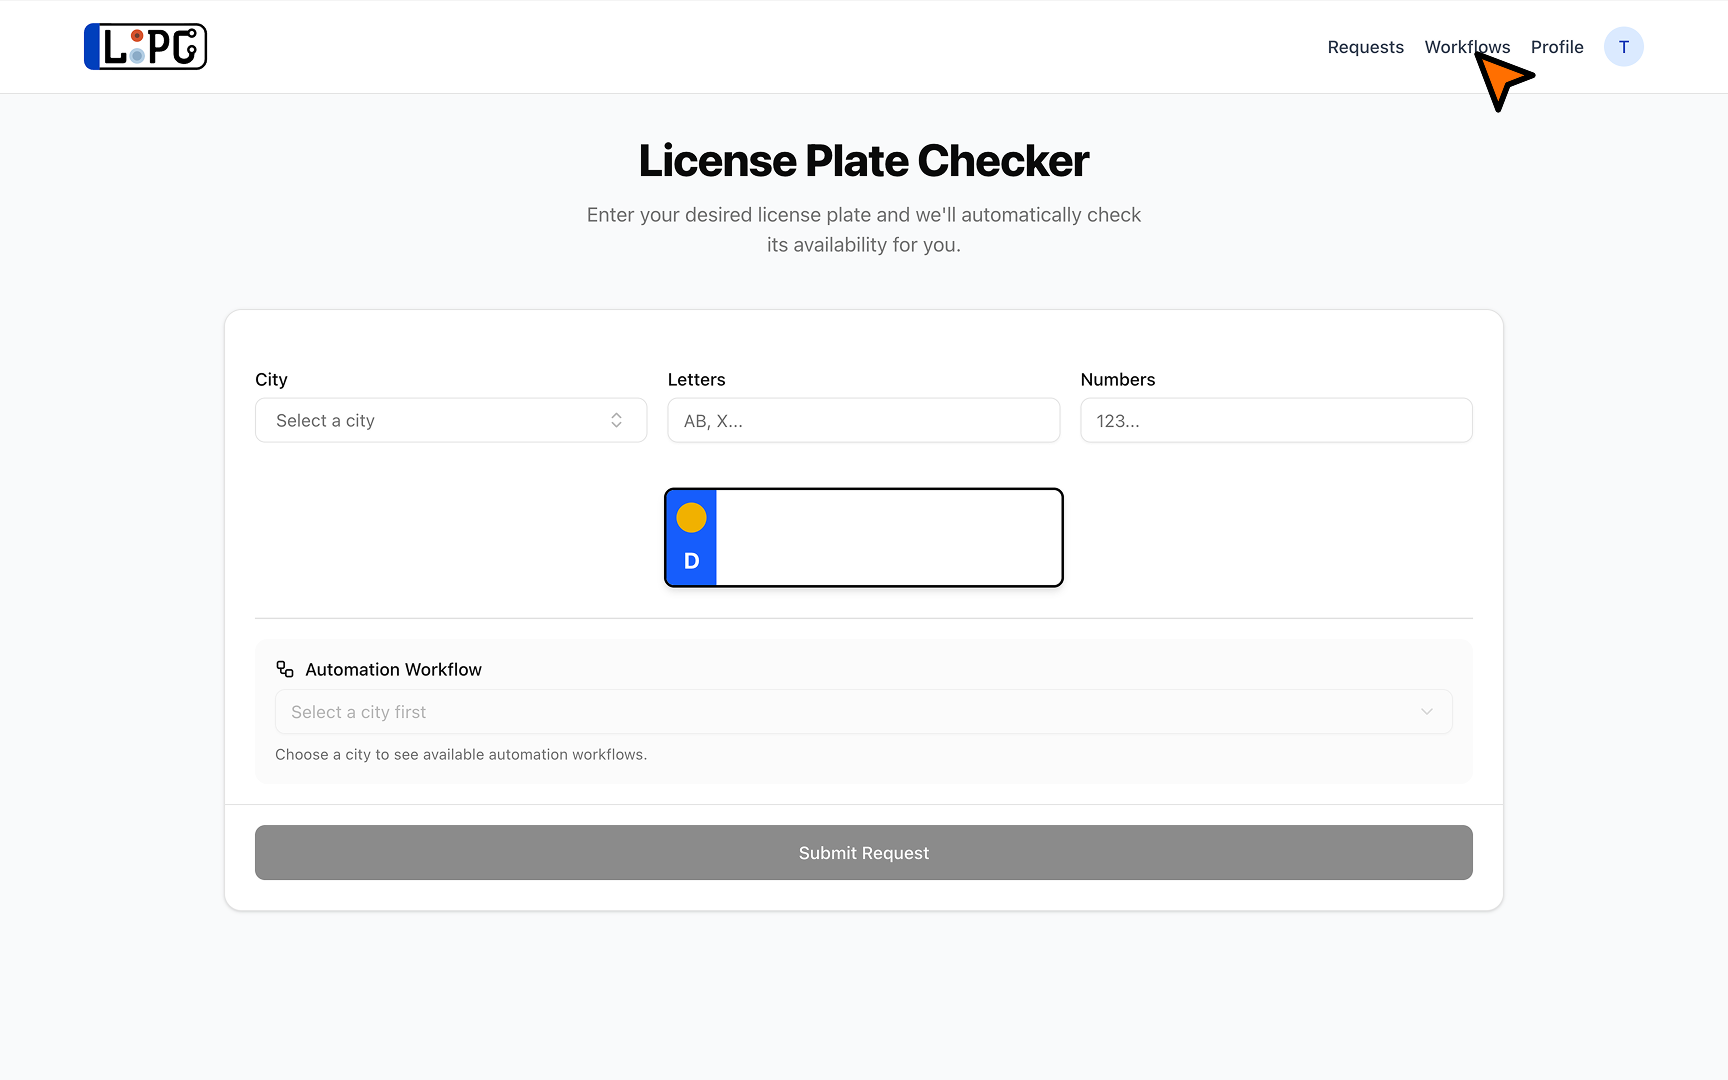
Task: Navigate to Profile
Action: 1557,47
